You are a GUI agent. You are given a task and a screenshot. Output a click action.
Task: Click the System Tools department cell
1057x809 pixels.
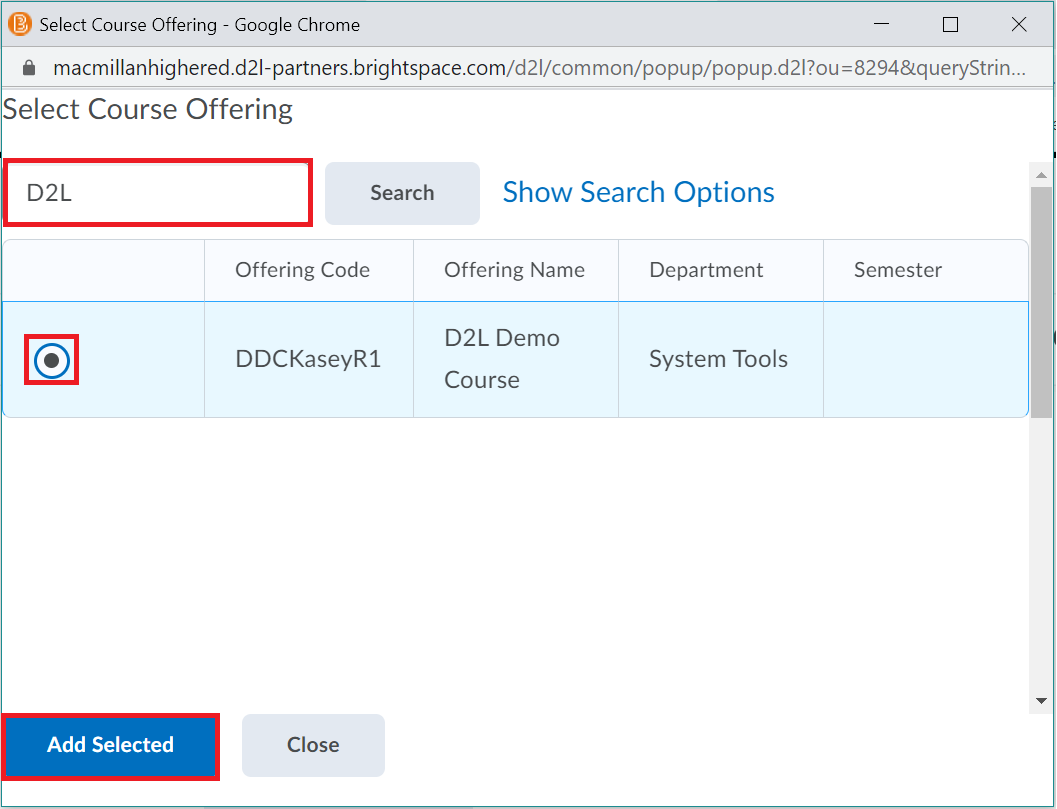[x=716, y=358]
